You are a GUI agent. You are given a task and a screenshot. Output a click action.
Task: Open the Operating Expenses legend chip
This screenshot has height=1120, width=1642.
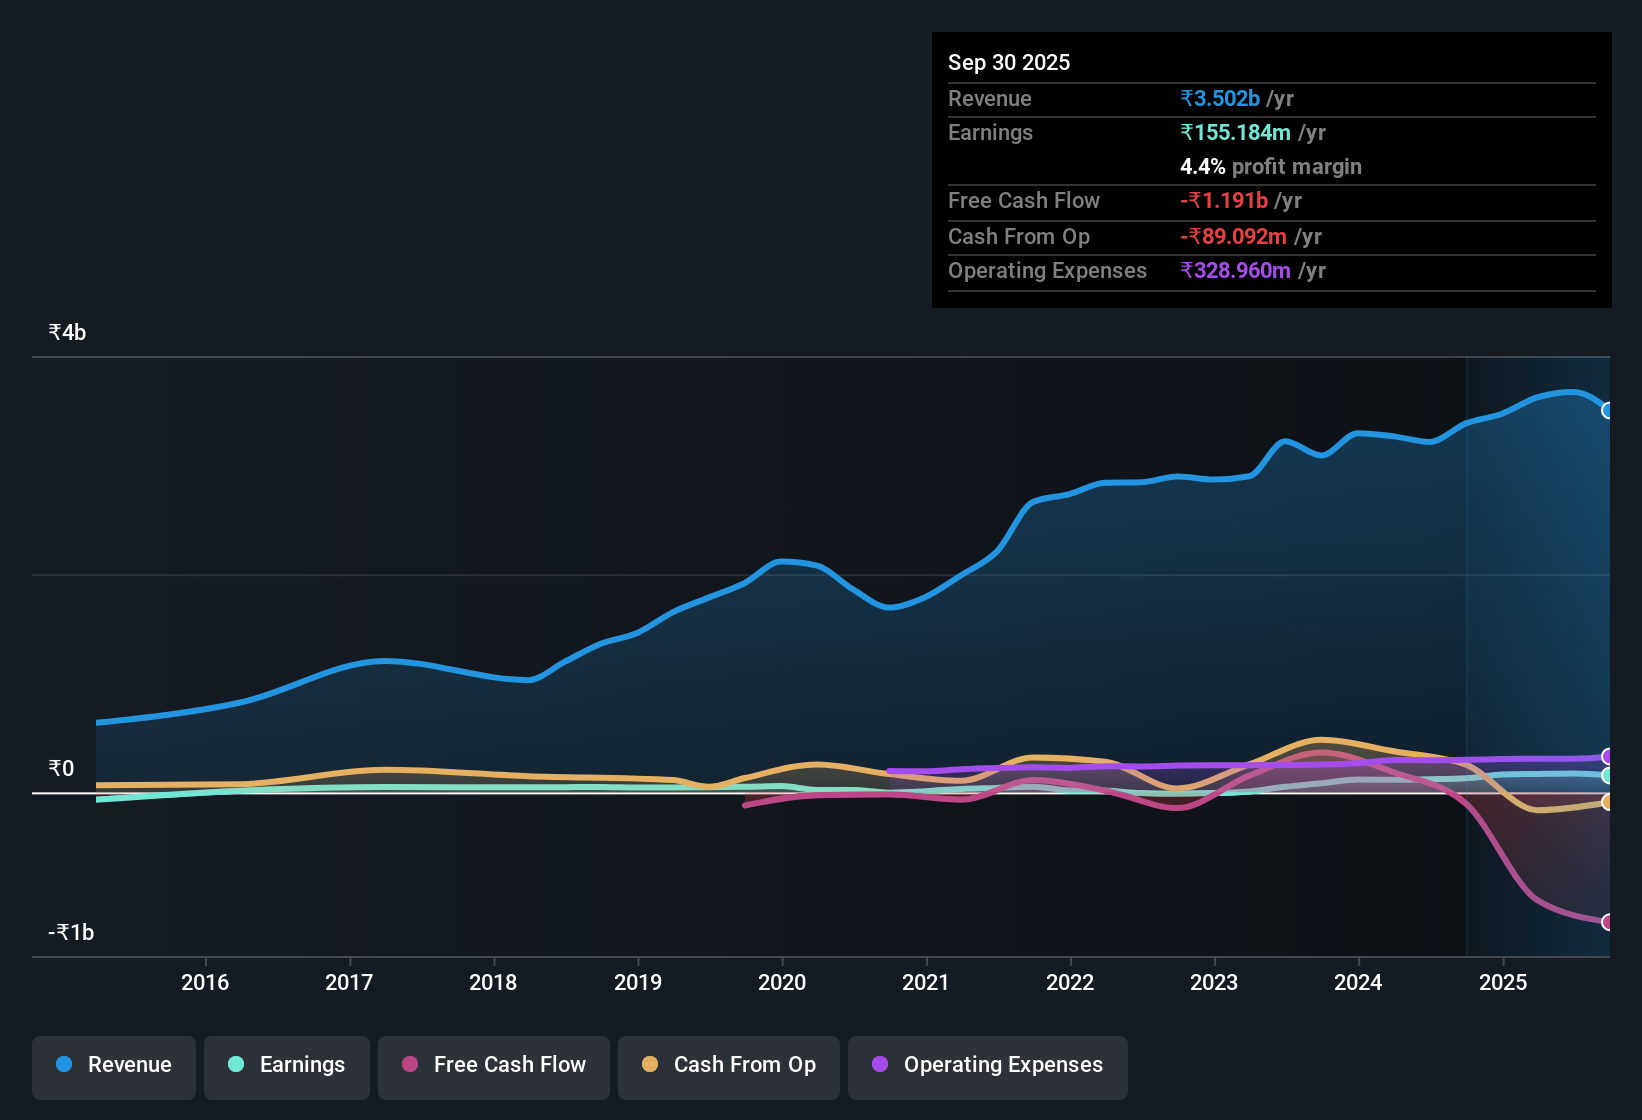(987, 1065)
